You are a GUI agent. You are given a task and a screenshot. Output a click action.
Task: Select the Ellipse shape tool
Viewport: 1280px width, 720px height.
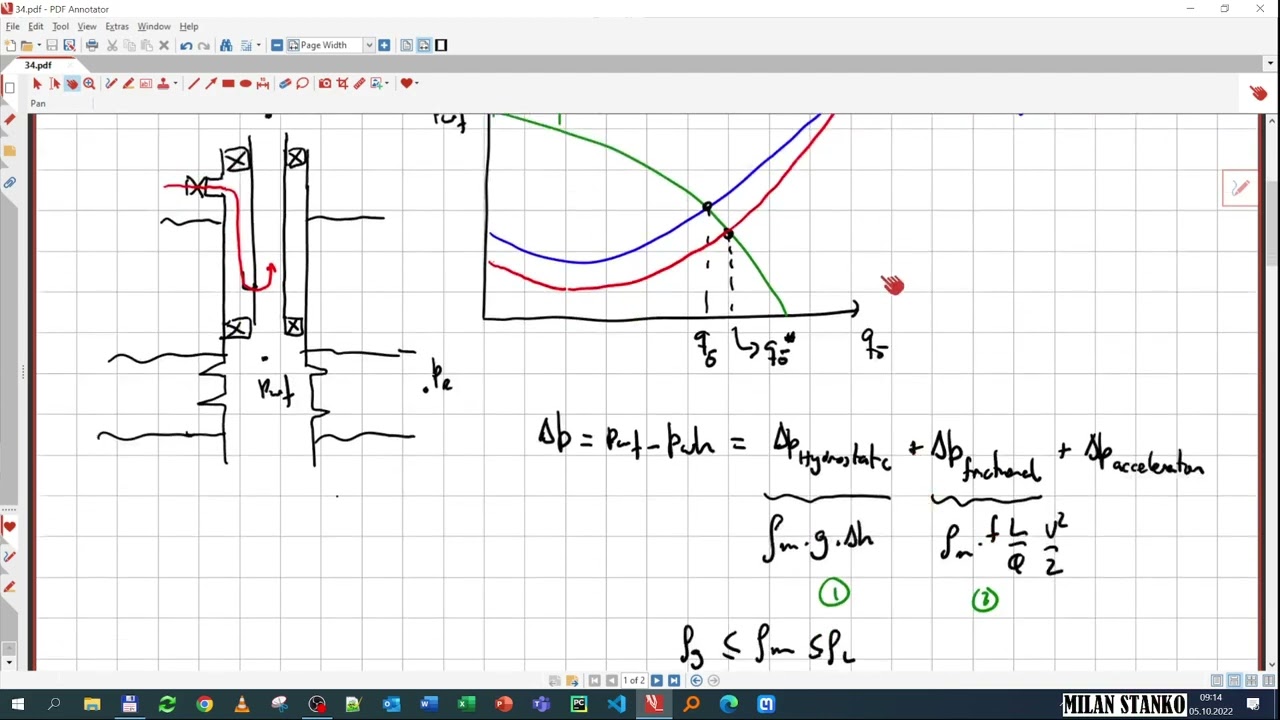click(245, 83)
